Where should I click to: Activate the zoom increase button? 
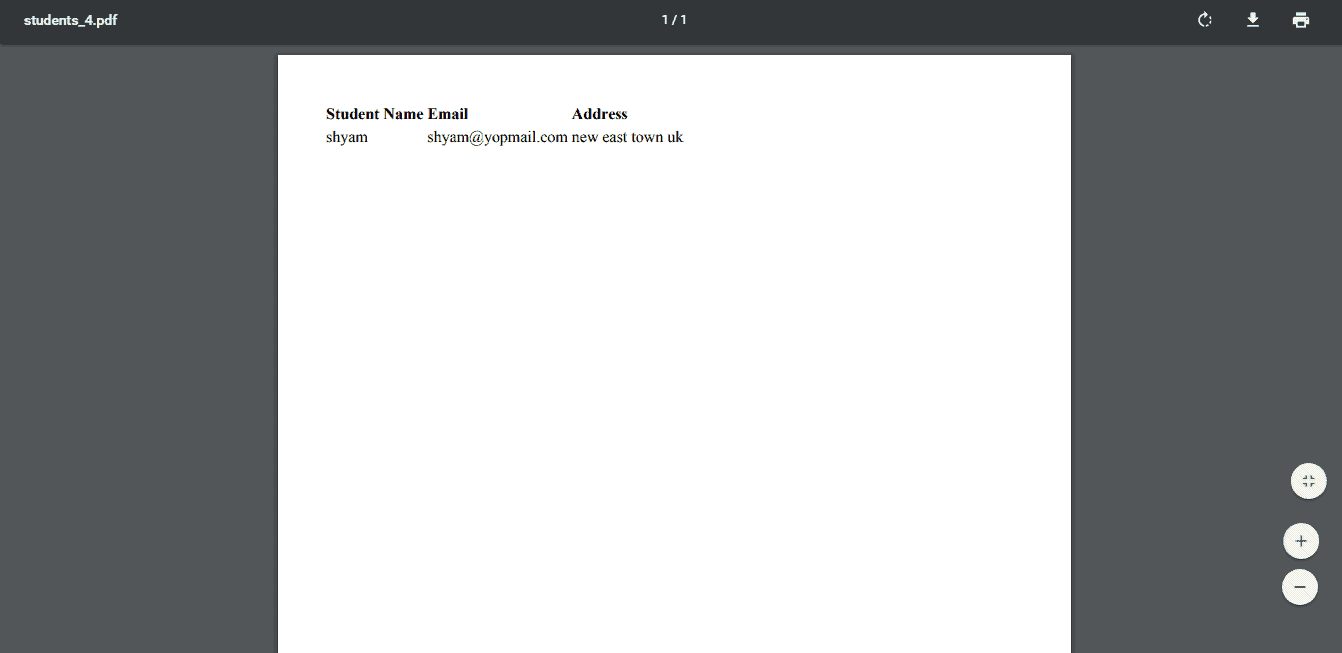pyautogui.click(x=1300, y=540)
